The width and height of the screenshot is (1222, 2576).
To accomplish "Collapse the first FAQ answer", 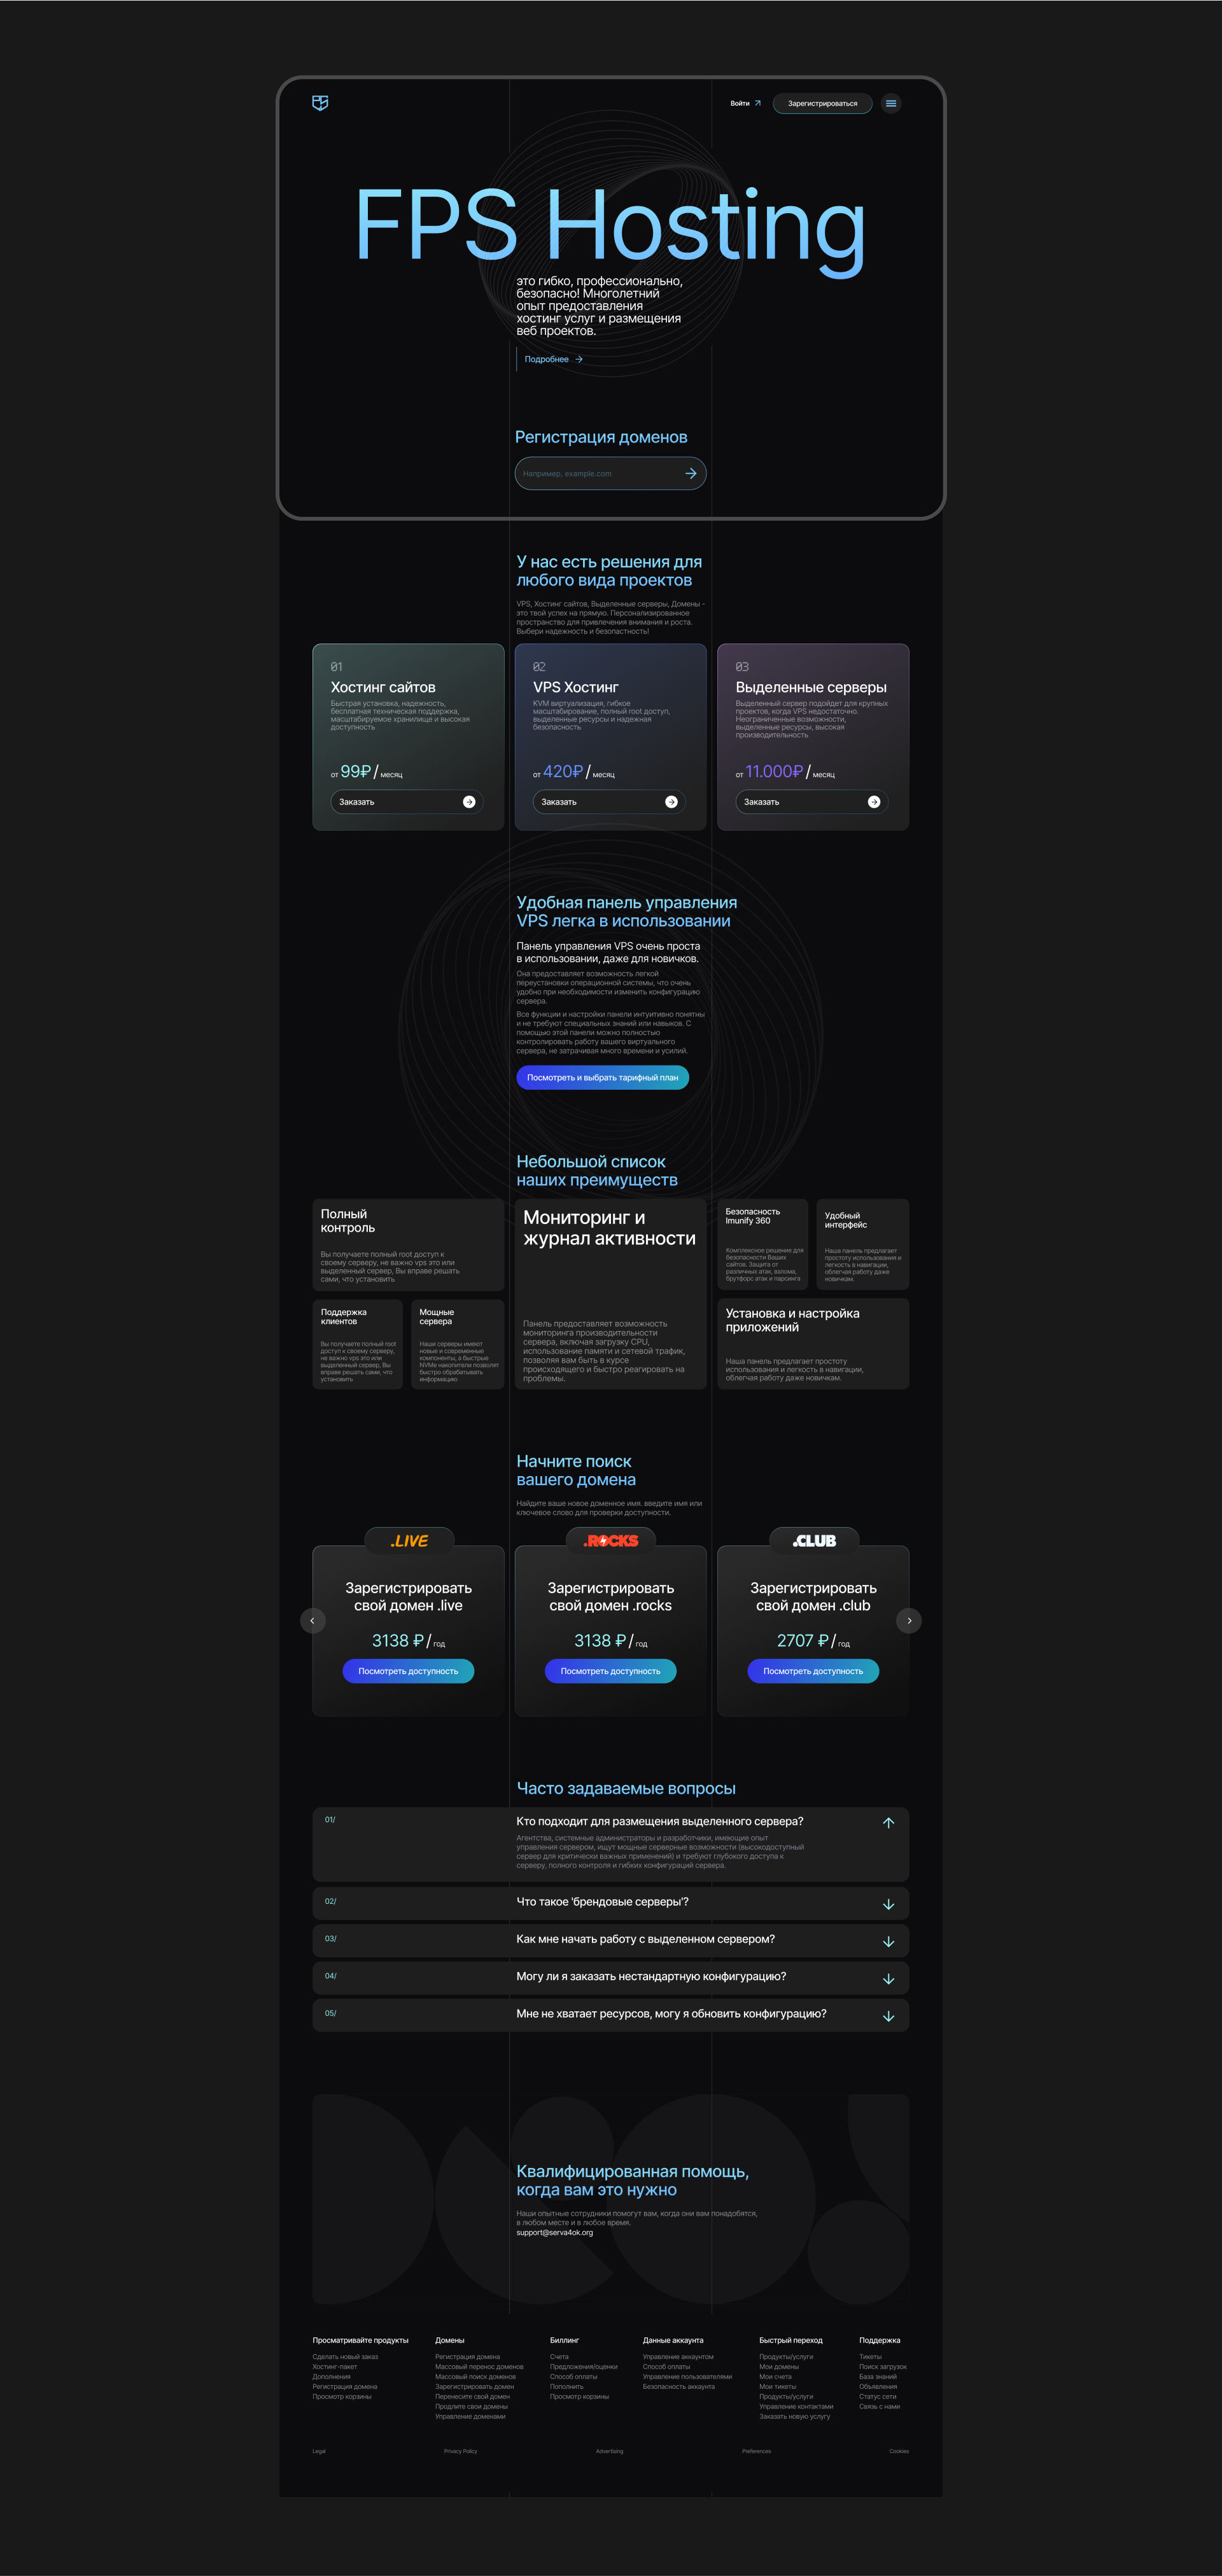I will [x=888, y=1823].
